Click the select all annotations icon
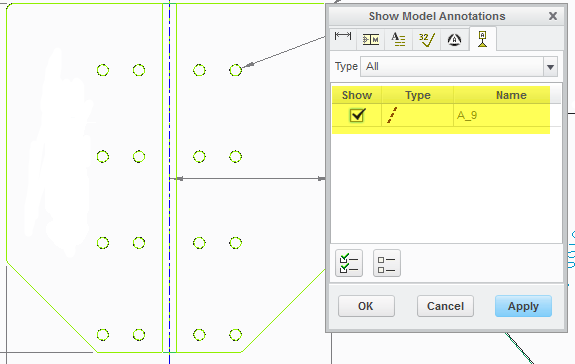The image size is (575, 364). (x=349, y=263)
